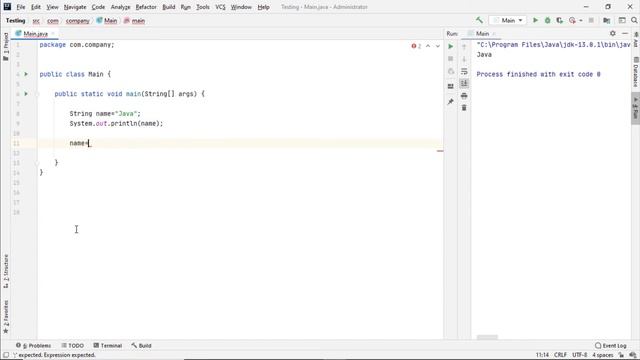The width and height of the screenshot is (640, 360).
Task: Toggle the Database tool window
Action: click(636, 72)
